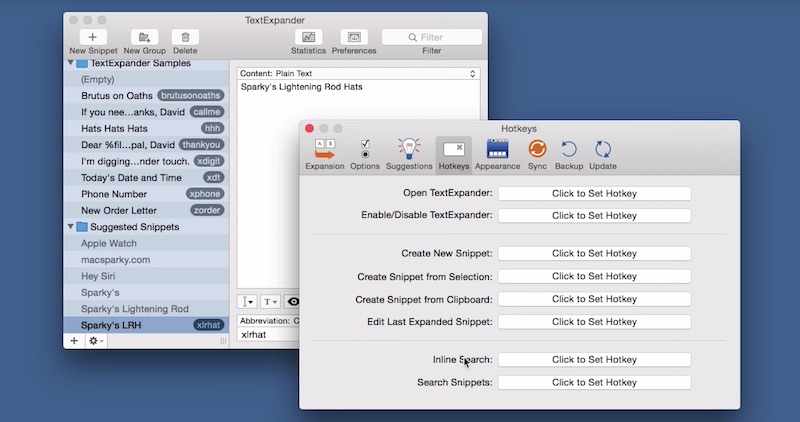Select the thankyou snippet row
Viewport: 800px width, 422px height.
tap(146, 144)
